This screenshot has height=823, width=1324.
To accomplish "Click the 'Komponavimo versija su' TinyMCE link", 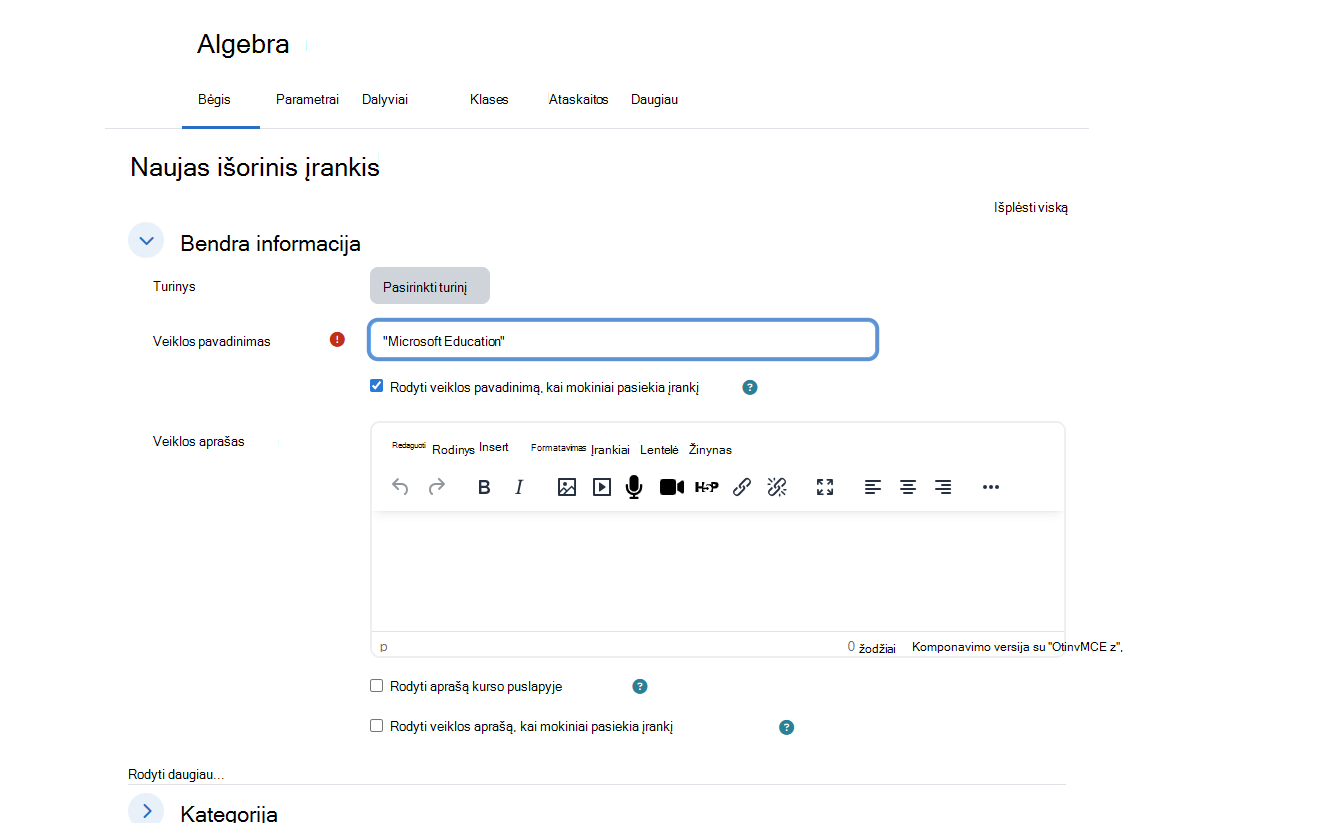I will click(1017, 647).
